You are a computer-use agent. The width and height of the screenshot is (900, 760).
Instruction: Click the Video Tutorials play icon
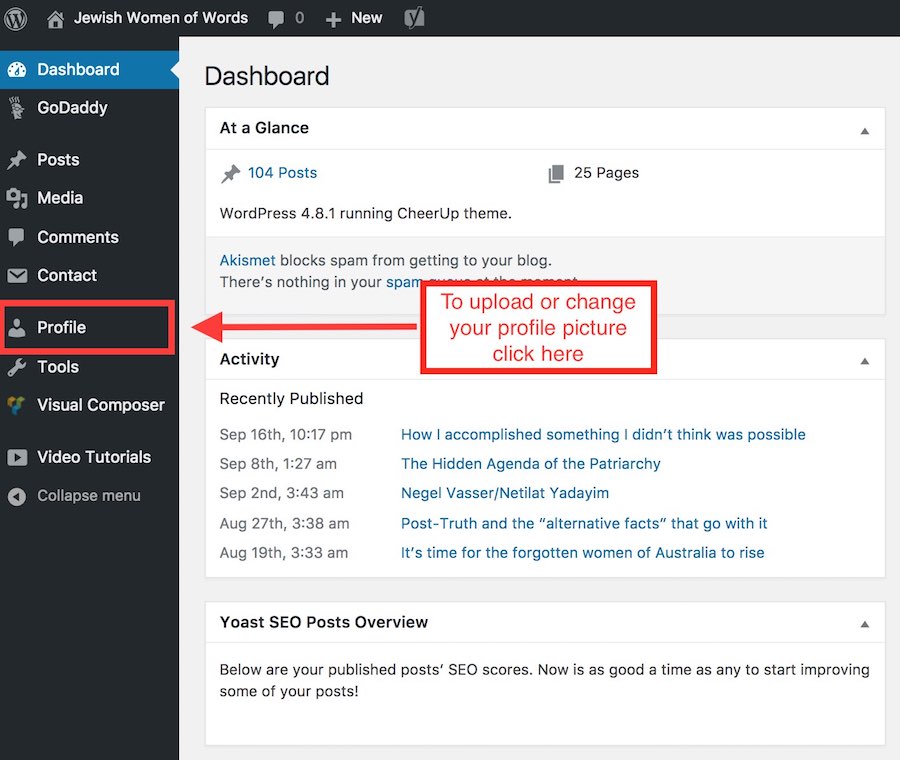coord(17,457)
